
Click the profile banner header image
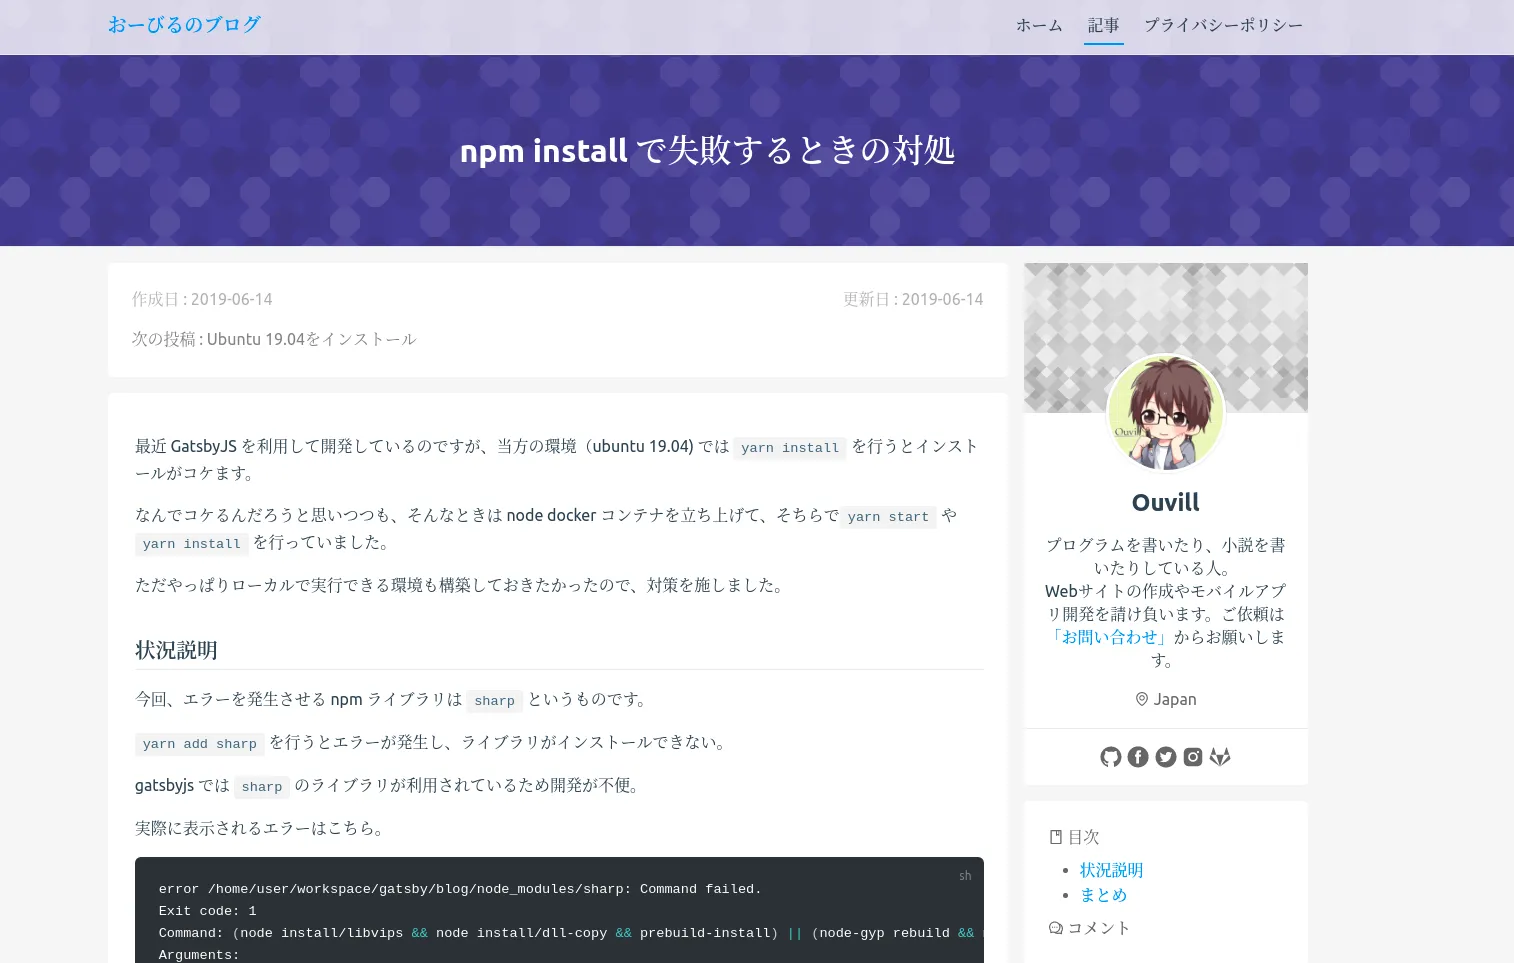1166,337
